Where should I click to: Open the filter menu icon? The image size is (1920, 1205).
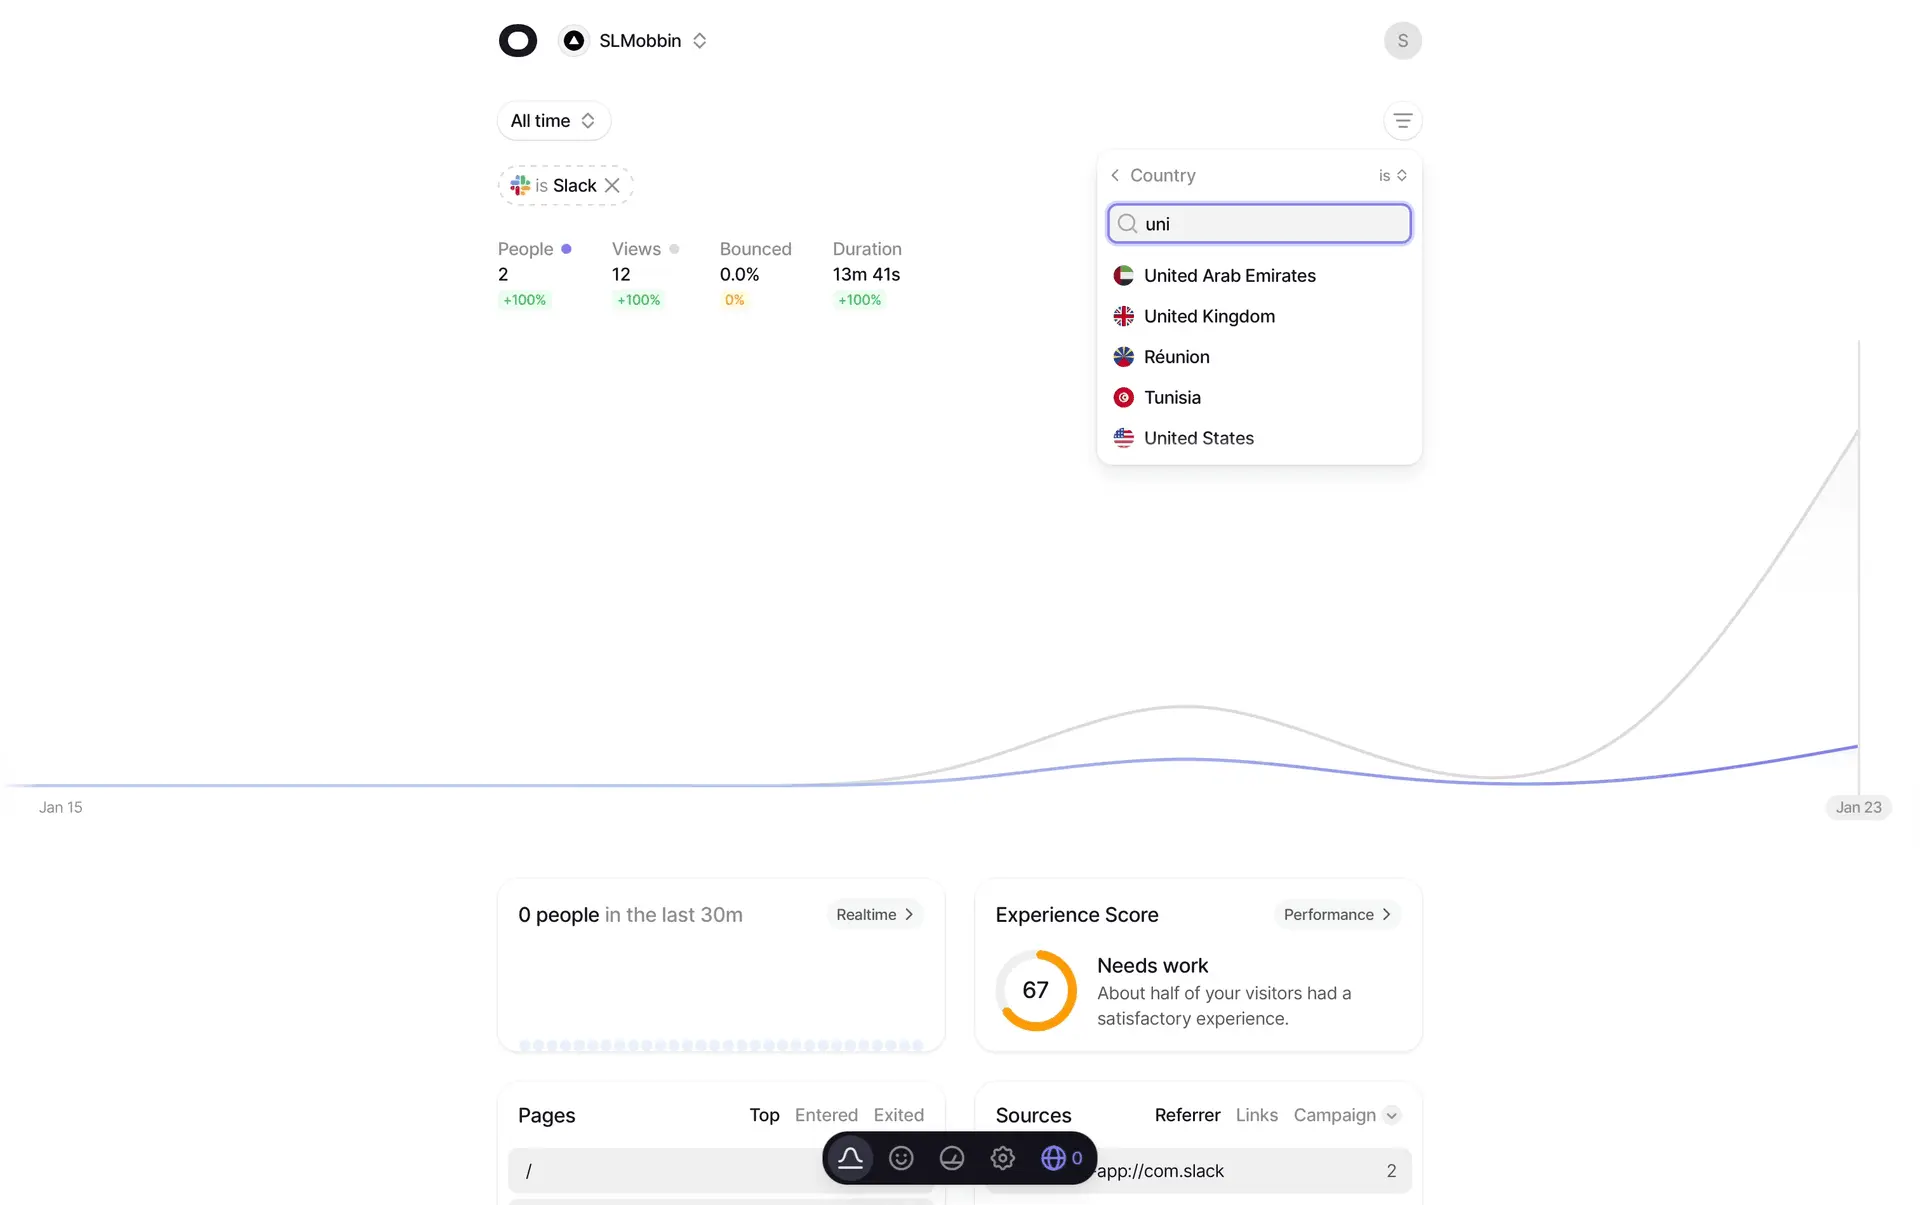point(1402,121)
